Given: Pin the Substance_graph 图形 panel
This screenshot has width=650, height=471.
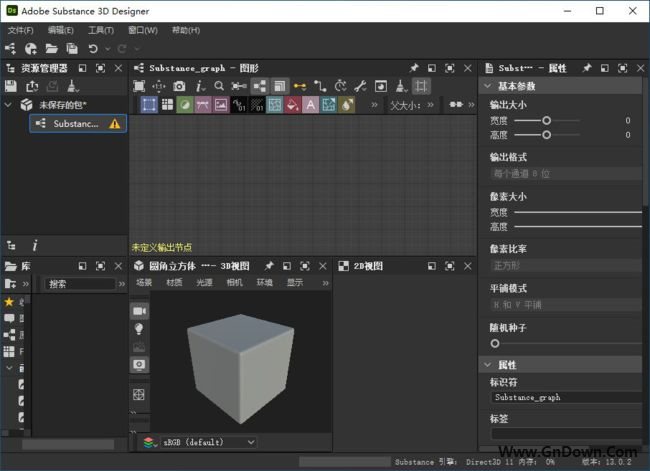Looking at the screenshot, I should click(x=414, y=68).
